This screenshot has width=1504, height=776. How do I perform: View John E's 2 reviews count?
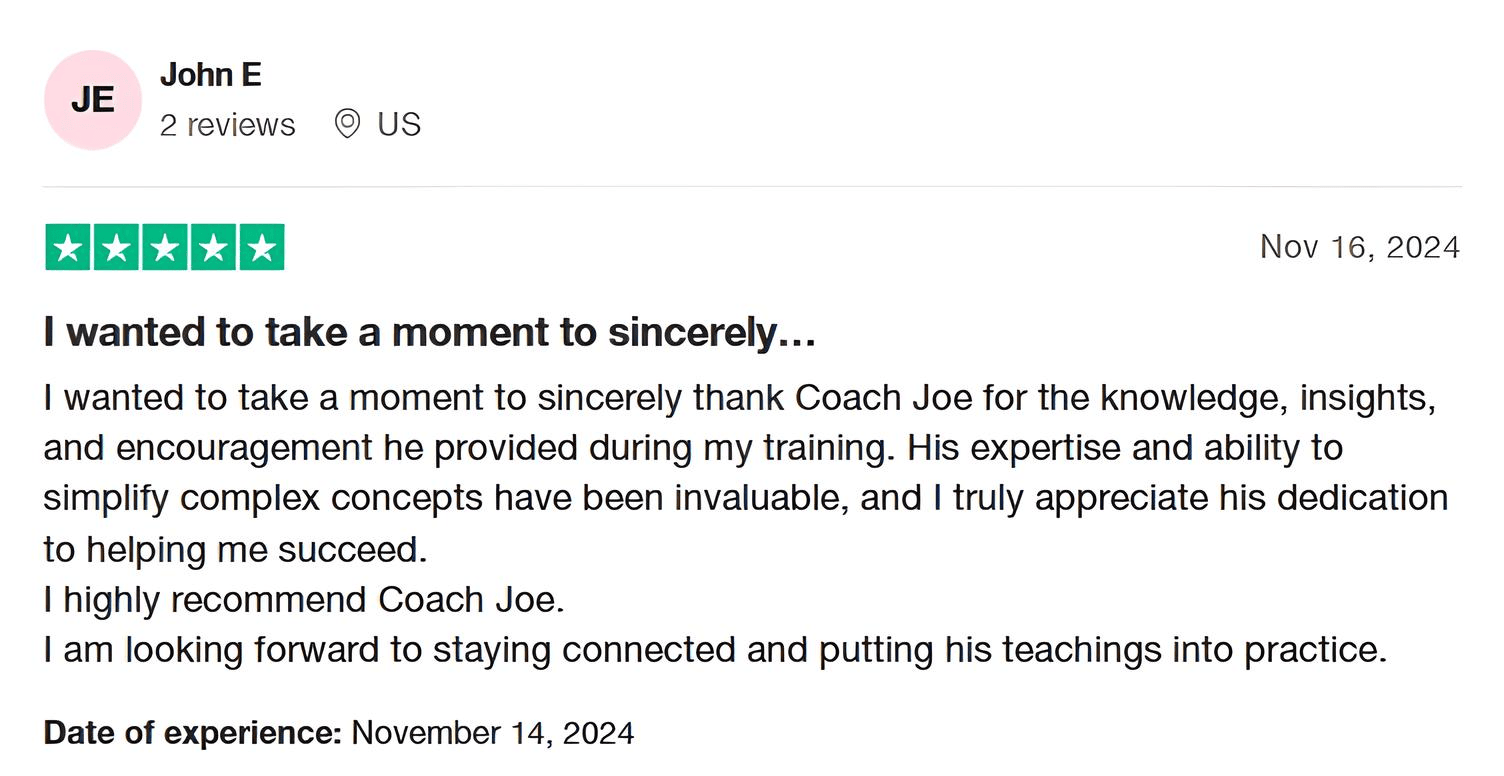[228, 125]
